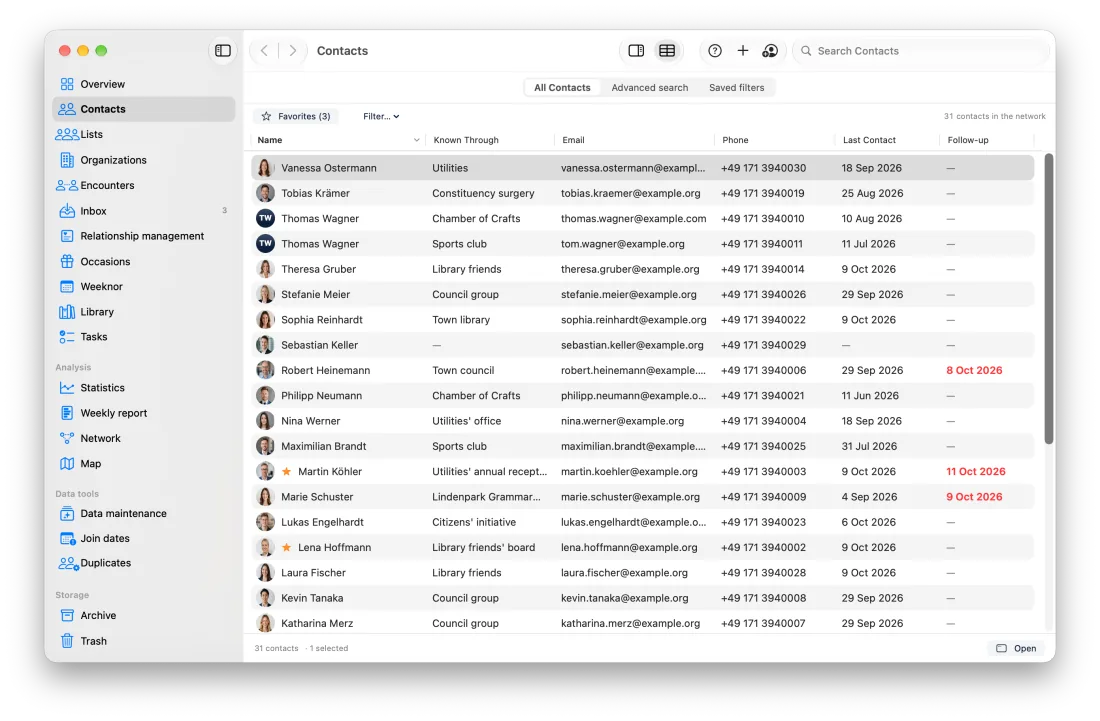Open Data maintenance in Data tools
The width and height of the screenshot is (1100, 721).
tap(144, 513)
